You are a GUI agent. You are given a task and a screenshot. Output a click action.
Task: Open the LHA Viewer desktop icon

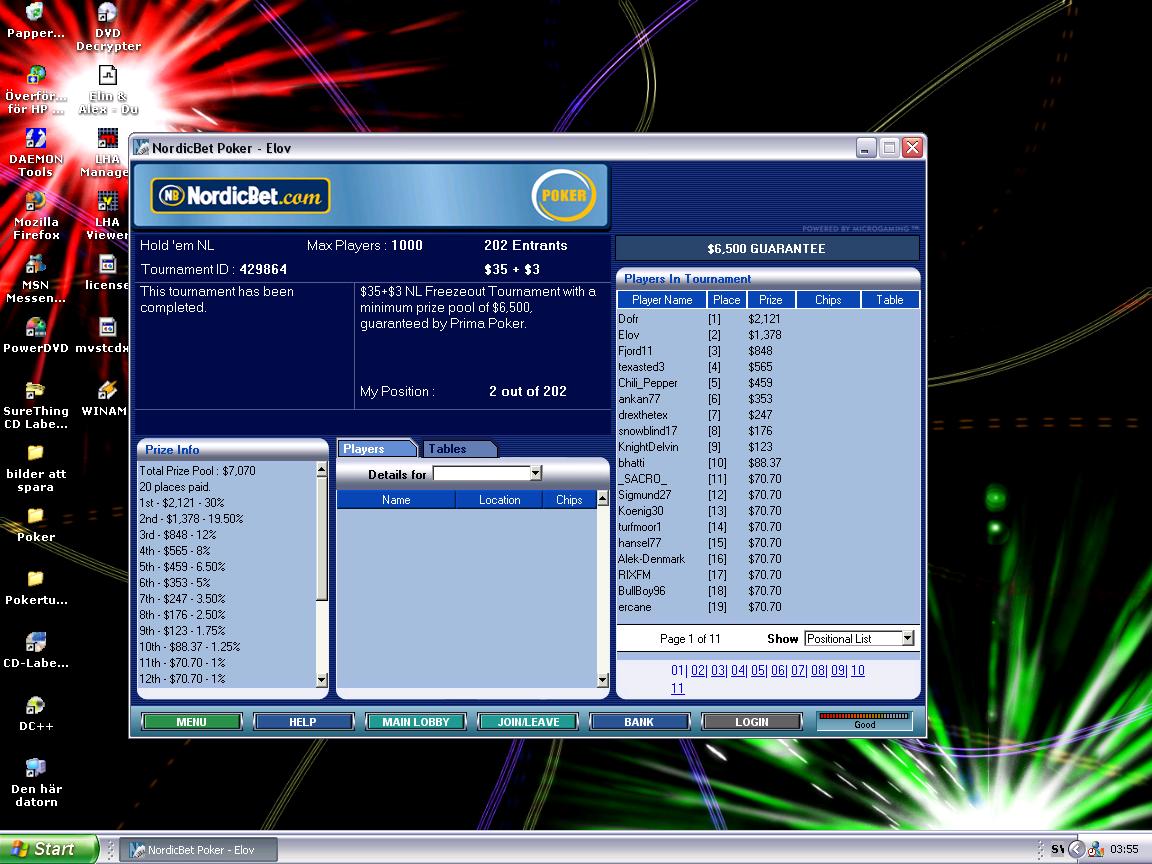[x=107, y=216]
